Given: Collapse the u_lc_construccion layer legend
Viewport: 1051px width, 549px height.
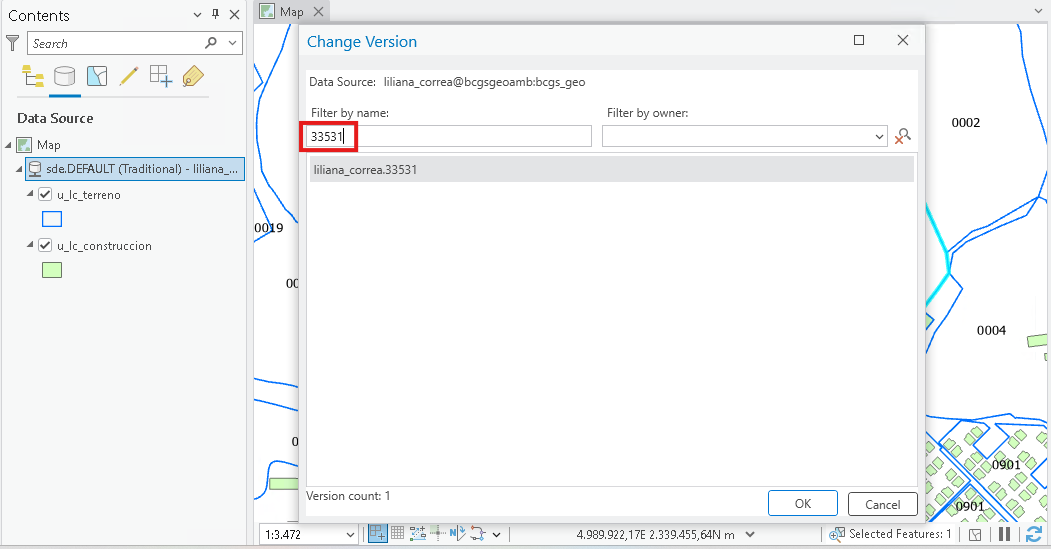Looking at the screenshot, I should pyautogui.click(x=30, y=245).
